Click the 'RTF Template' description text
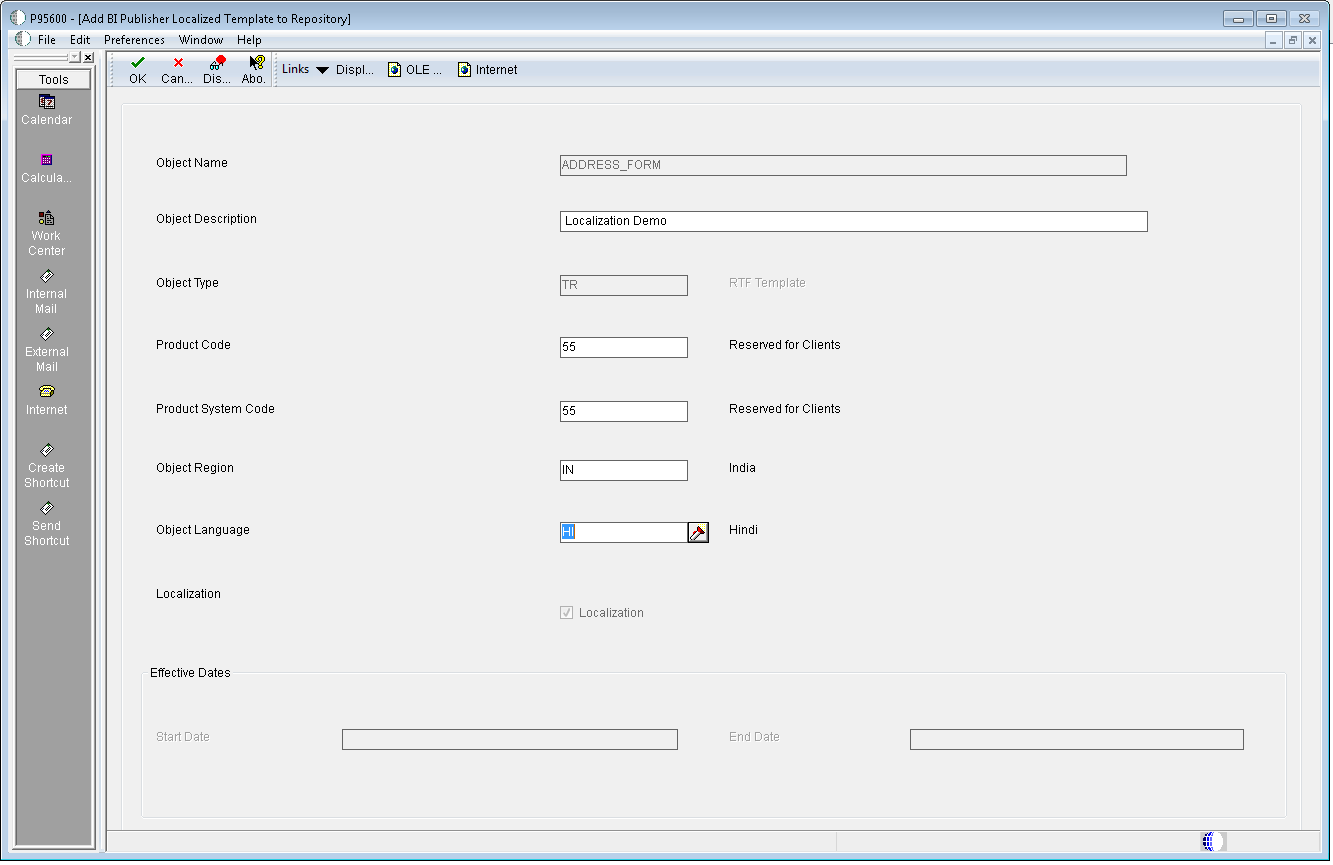This screenshot has width=1333, height=865. click(767, 283)
